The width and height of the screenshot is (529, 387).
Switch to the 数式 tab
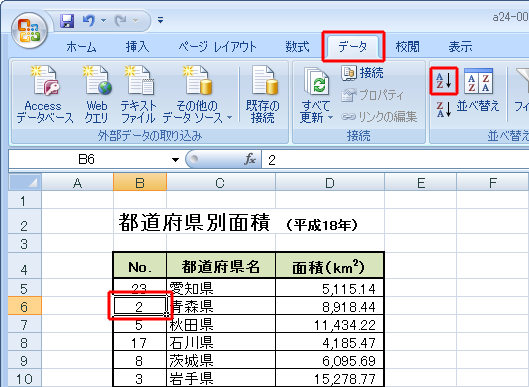[297, 47]
